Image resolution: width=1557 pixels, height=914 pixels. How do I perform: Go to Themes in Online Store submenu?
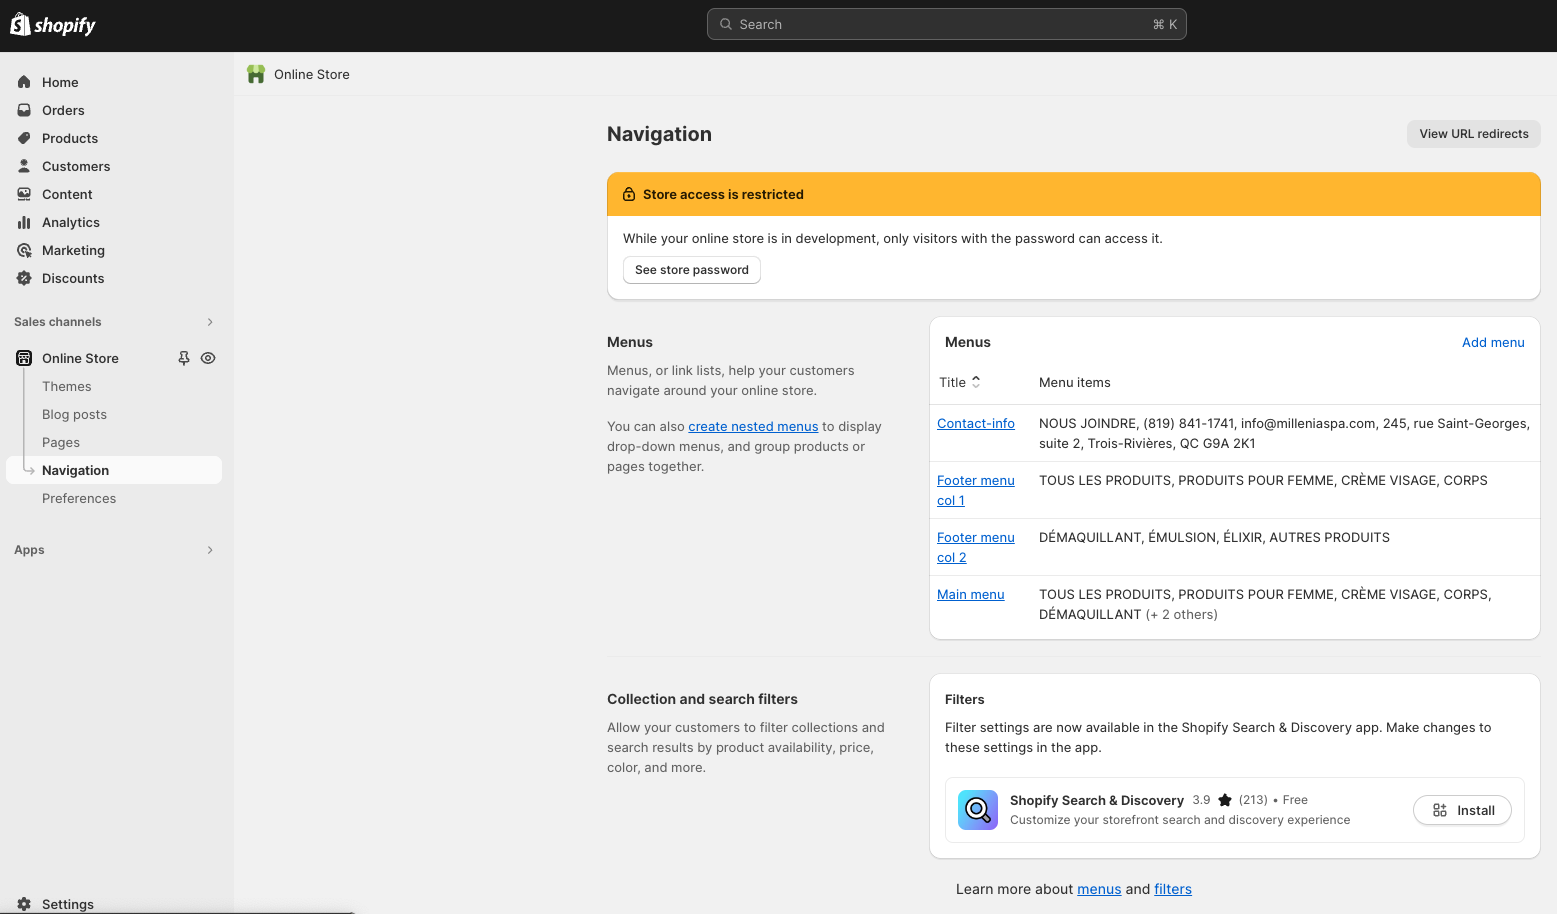tap(67, 386)
